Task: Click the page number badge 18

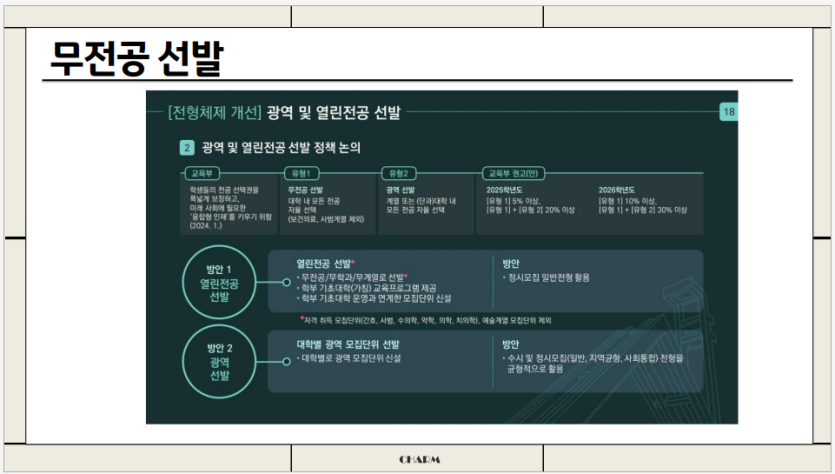Action: [x=729, y=112]
